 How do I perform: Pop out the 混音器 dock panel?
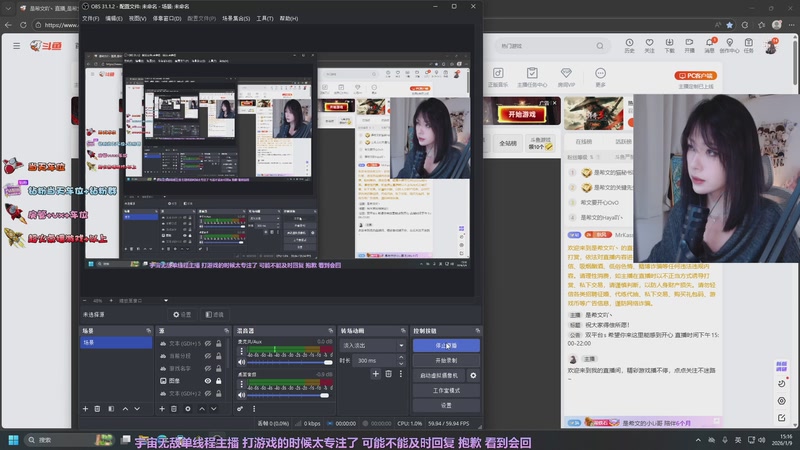coord(330,331)
